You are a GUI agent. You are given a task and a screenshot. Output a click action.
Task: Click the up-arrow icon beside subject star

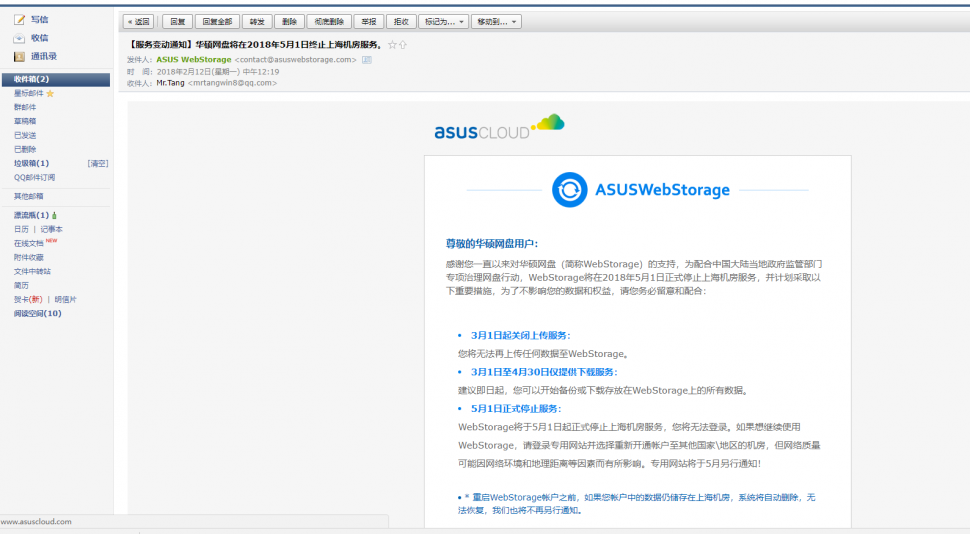tap(403, 45)
